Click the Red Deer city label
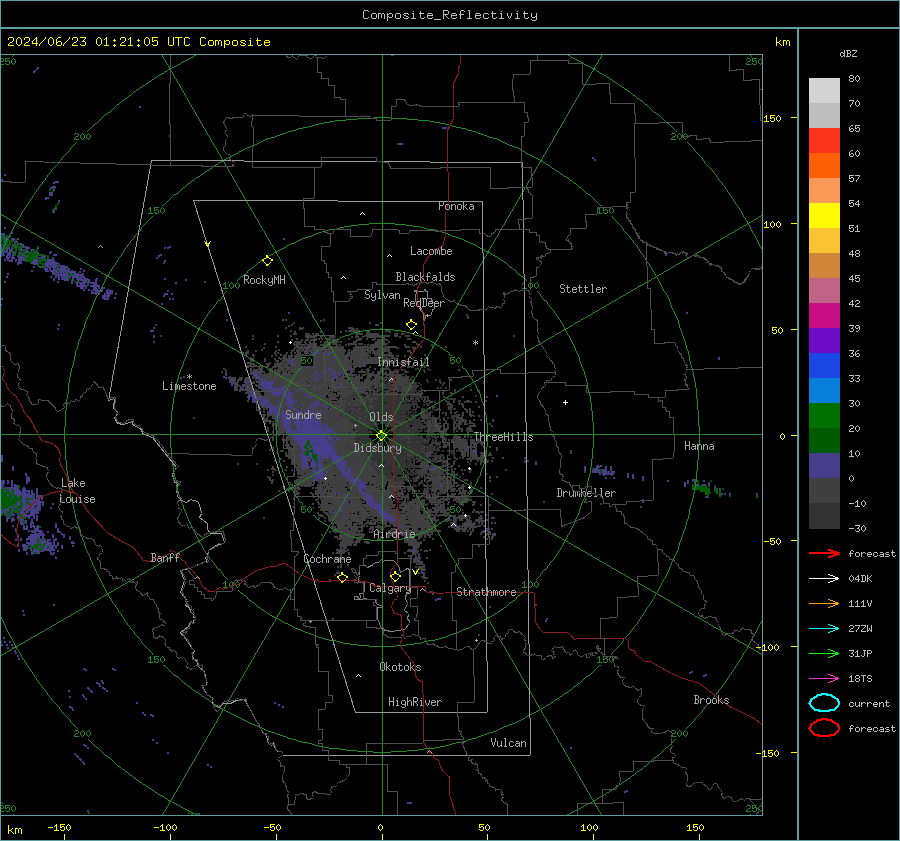This screenshot has width=900, height=841. coord(424,303)
